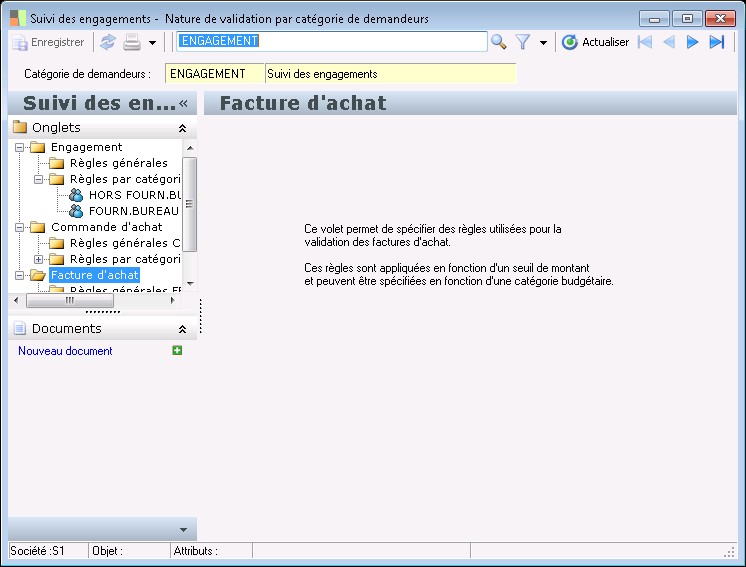The height and width of the screenshot is (567, 746).
Task: Go to the last record arrow
Action: 717,42
